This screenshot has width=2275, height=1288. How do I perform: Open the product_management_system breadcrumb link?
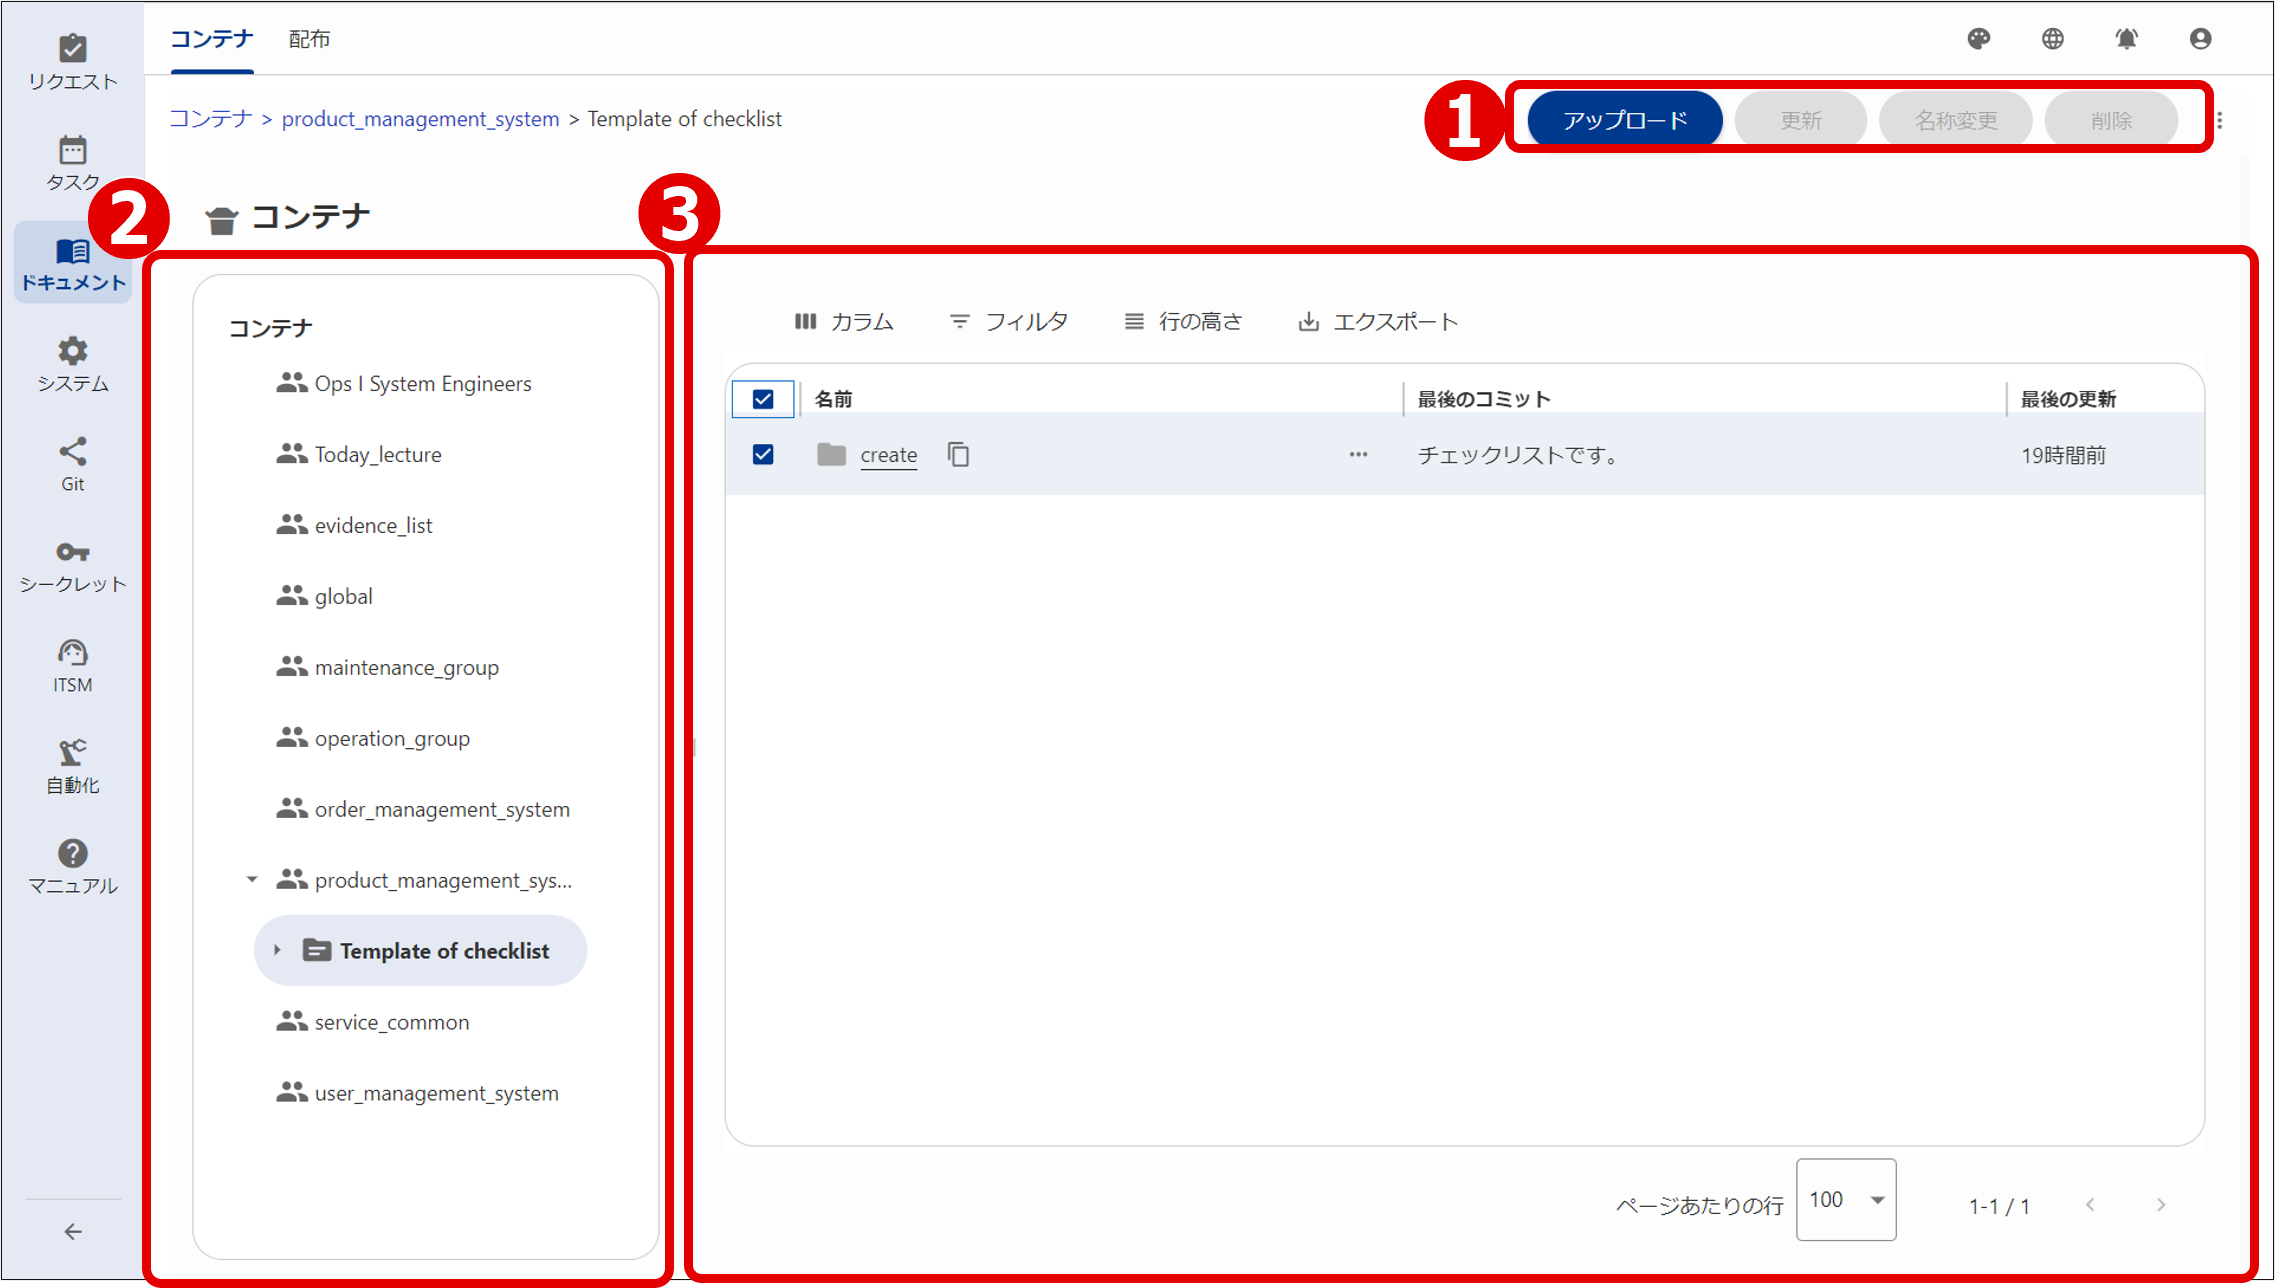click(420, 118)
